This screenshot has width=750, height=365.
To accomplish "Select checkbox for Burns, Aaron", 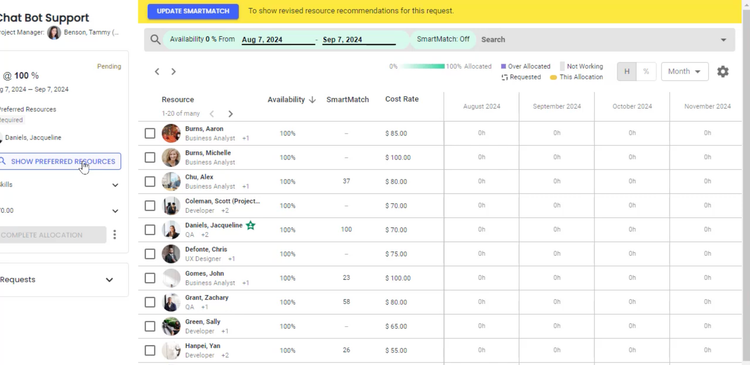I will tap(150, 133).
